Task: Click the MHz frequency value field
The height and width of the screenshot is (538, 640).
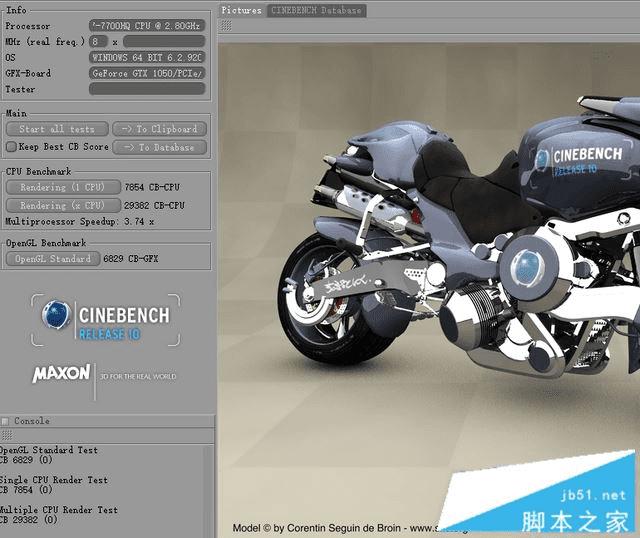Action: tap(164, 42)
